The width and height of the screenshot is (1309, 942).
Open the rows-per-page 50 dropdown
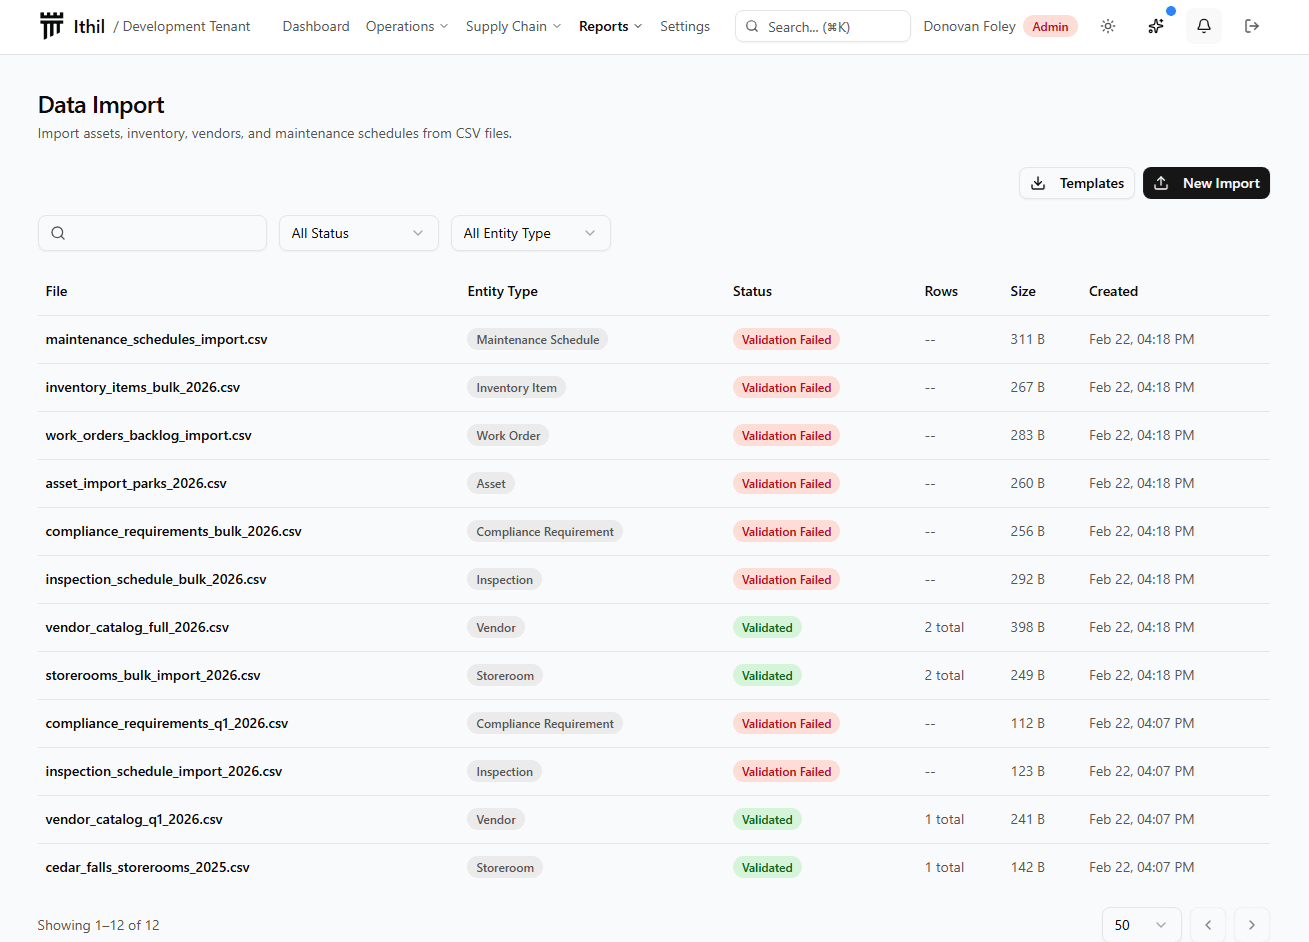tap(1141, 925)
